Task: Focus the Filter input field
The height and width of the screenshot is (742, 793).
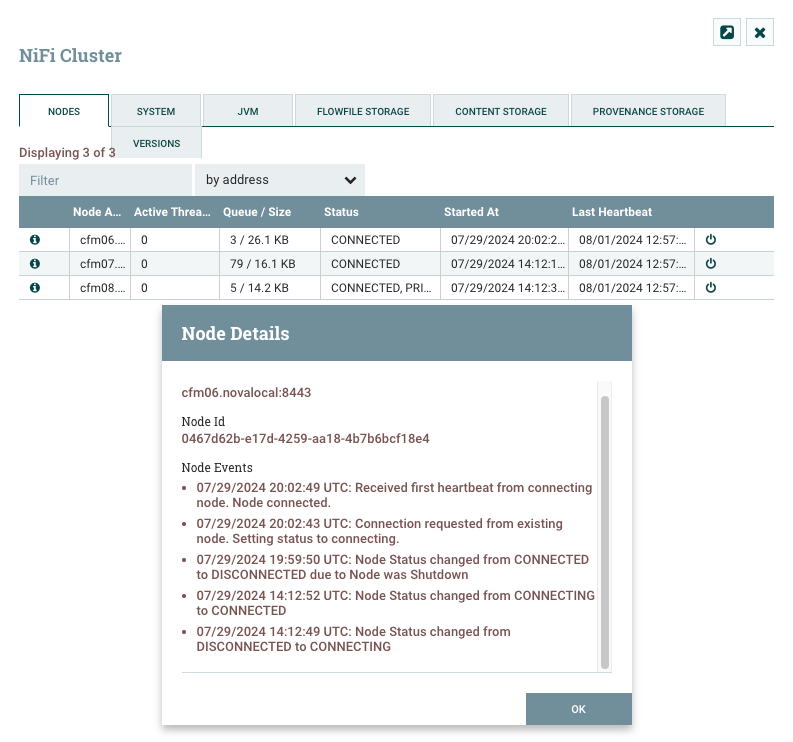Action: coord(105,180)
